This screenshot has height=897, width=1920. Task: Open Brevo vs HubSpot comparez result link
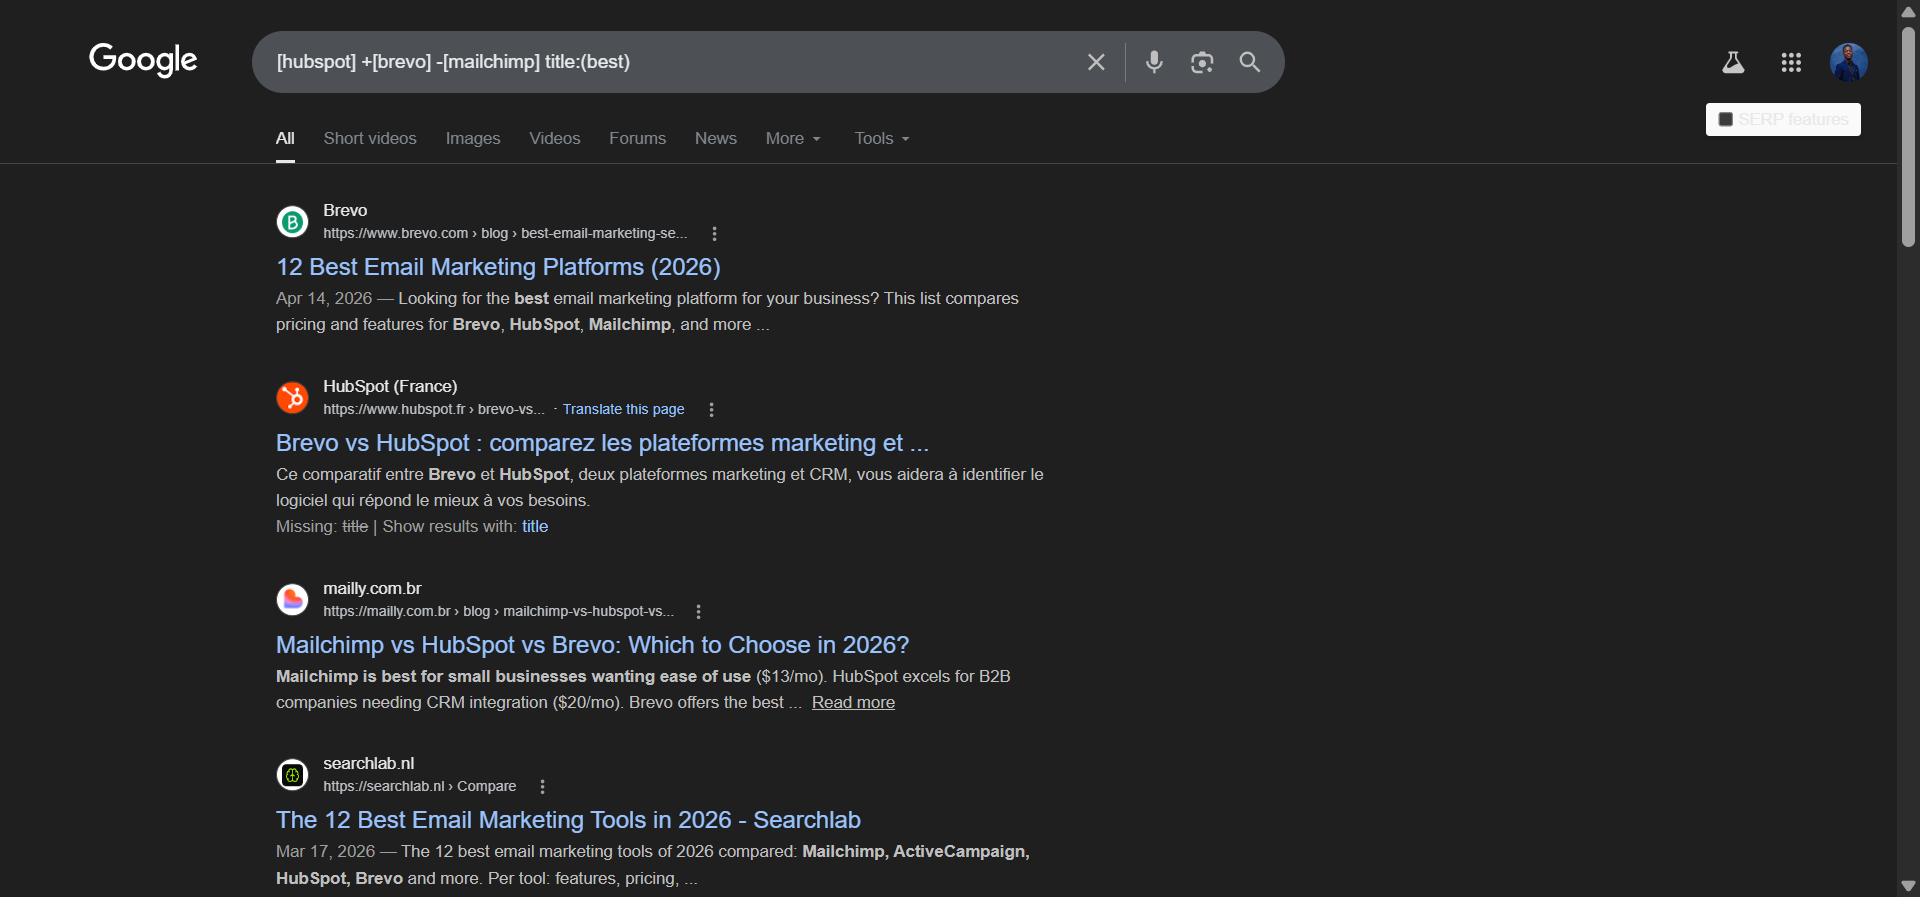pos(602,443)
